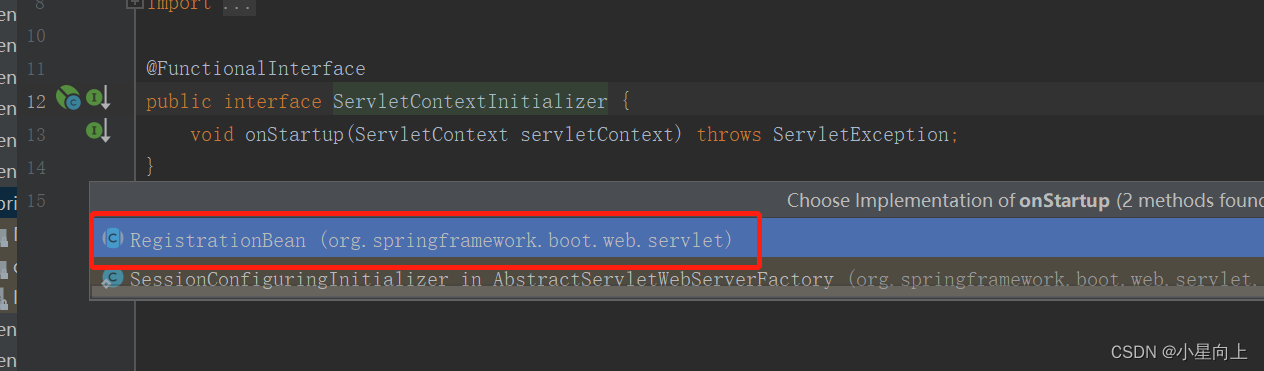Viewport: 1264px width, 371px height.
Task: Click the class icon beside RegistrationBean
Action: [113, 238]
